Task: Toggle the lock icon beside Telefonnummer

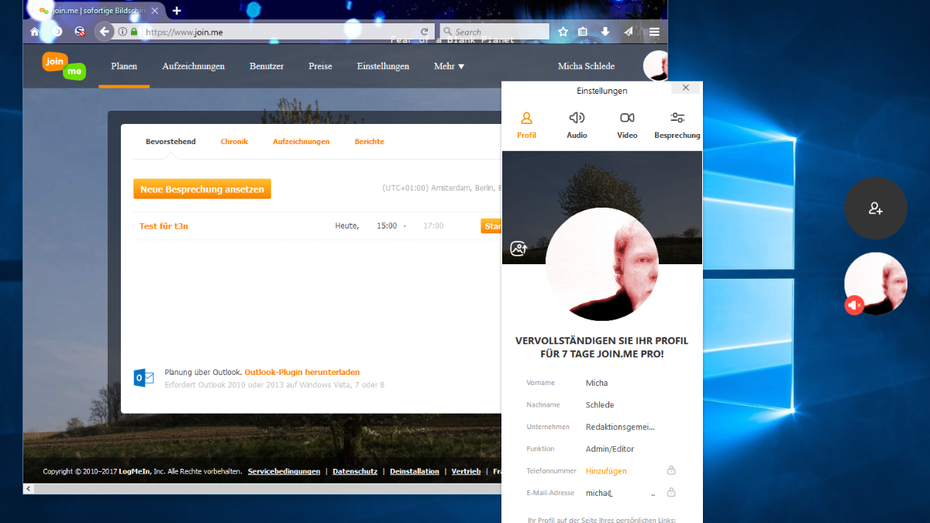Action: click(x=671, y=470)
